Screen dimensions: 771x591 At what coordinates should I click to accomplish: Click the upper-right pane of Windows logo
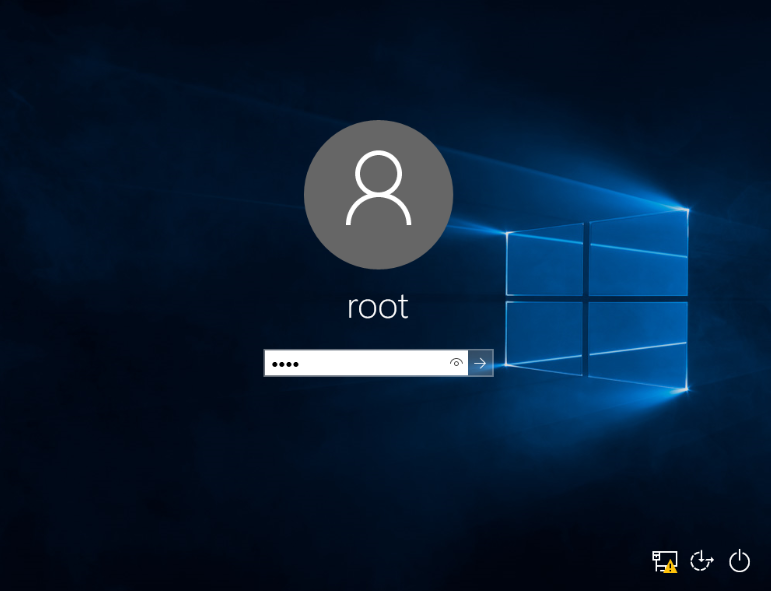(x=638, y=253)
